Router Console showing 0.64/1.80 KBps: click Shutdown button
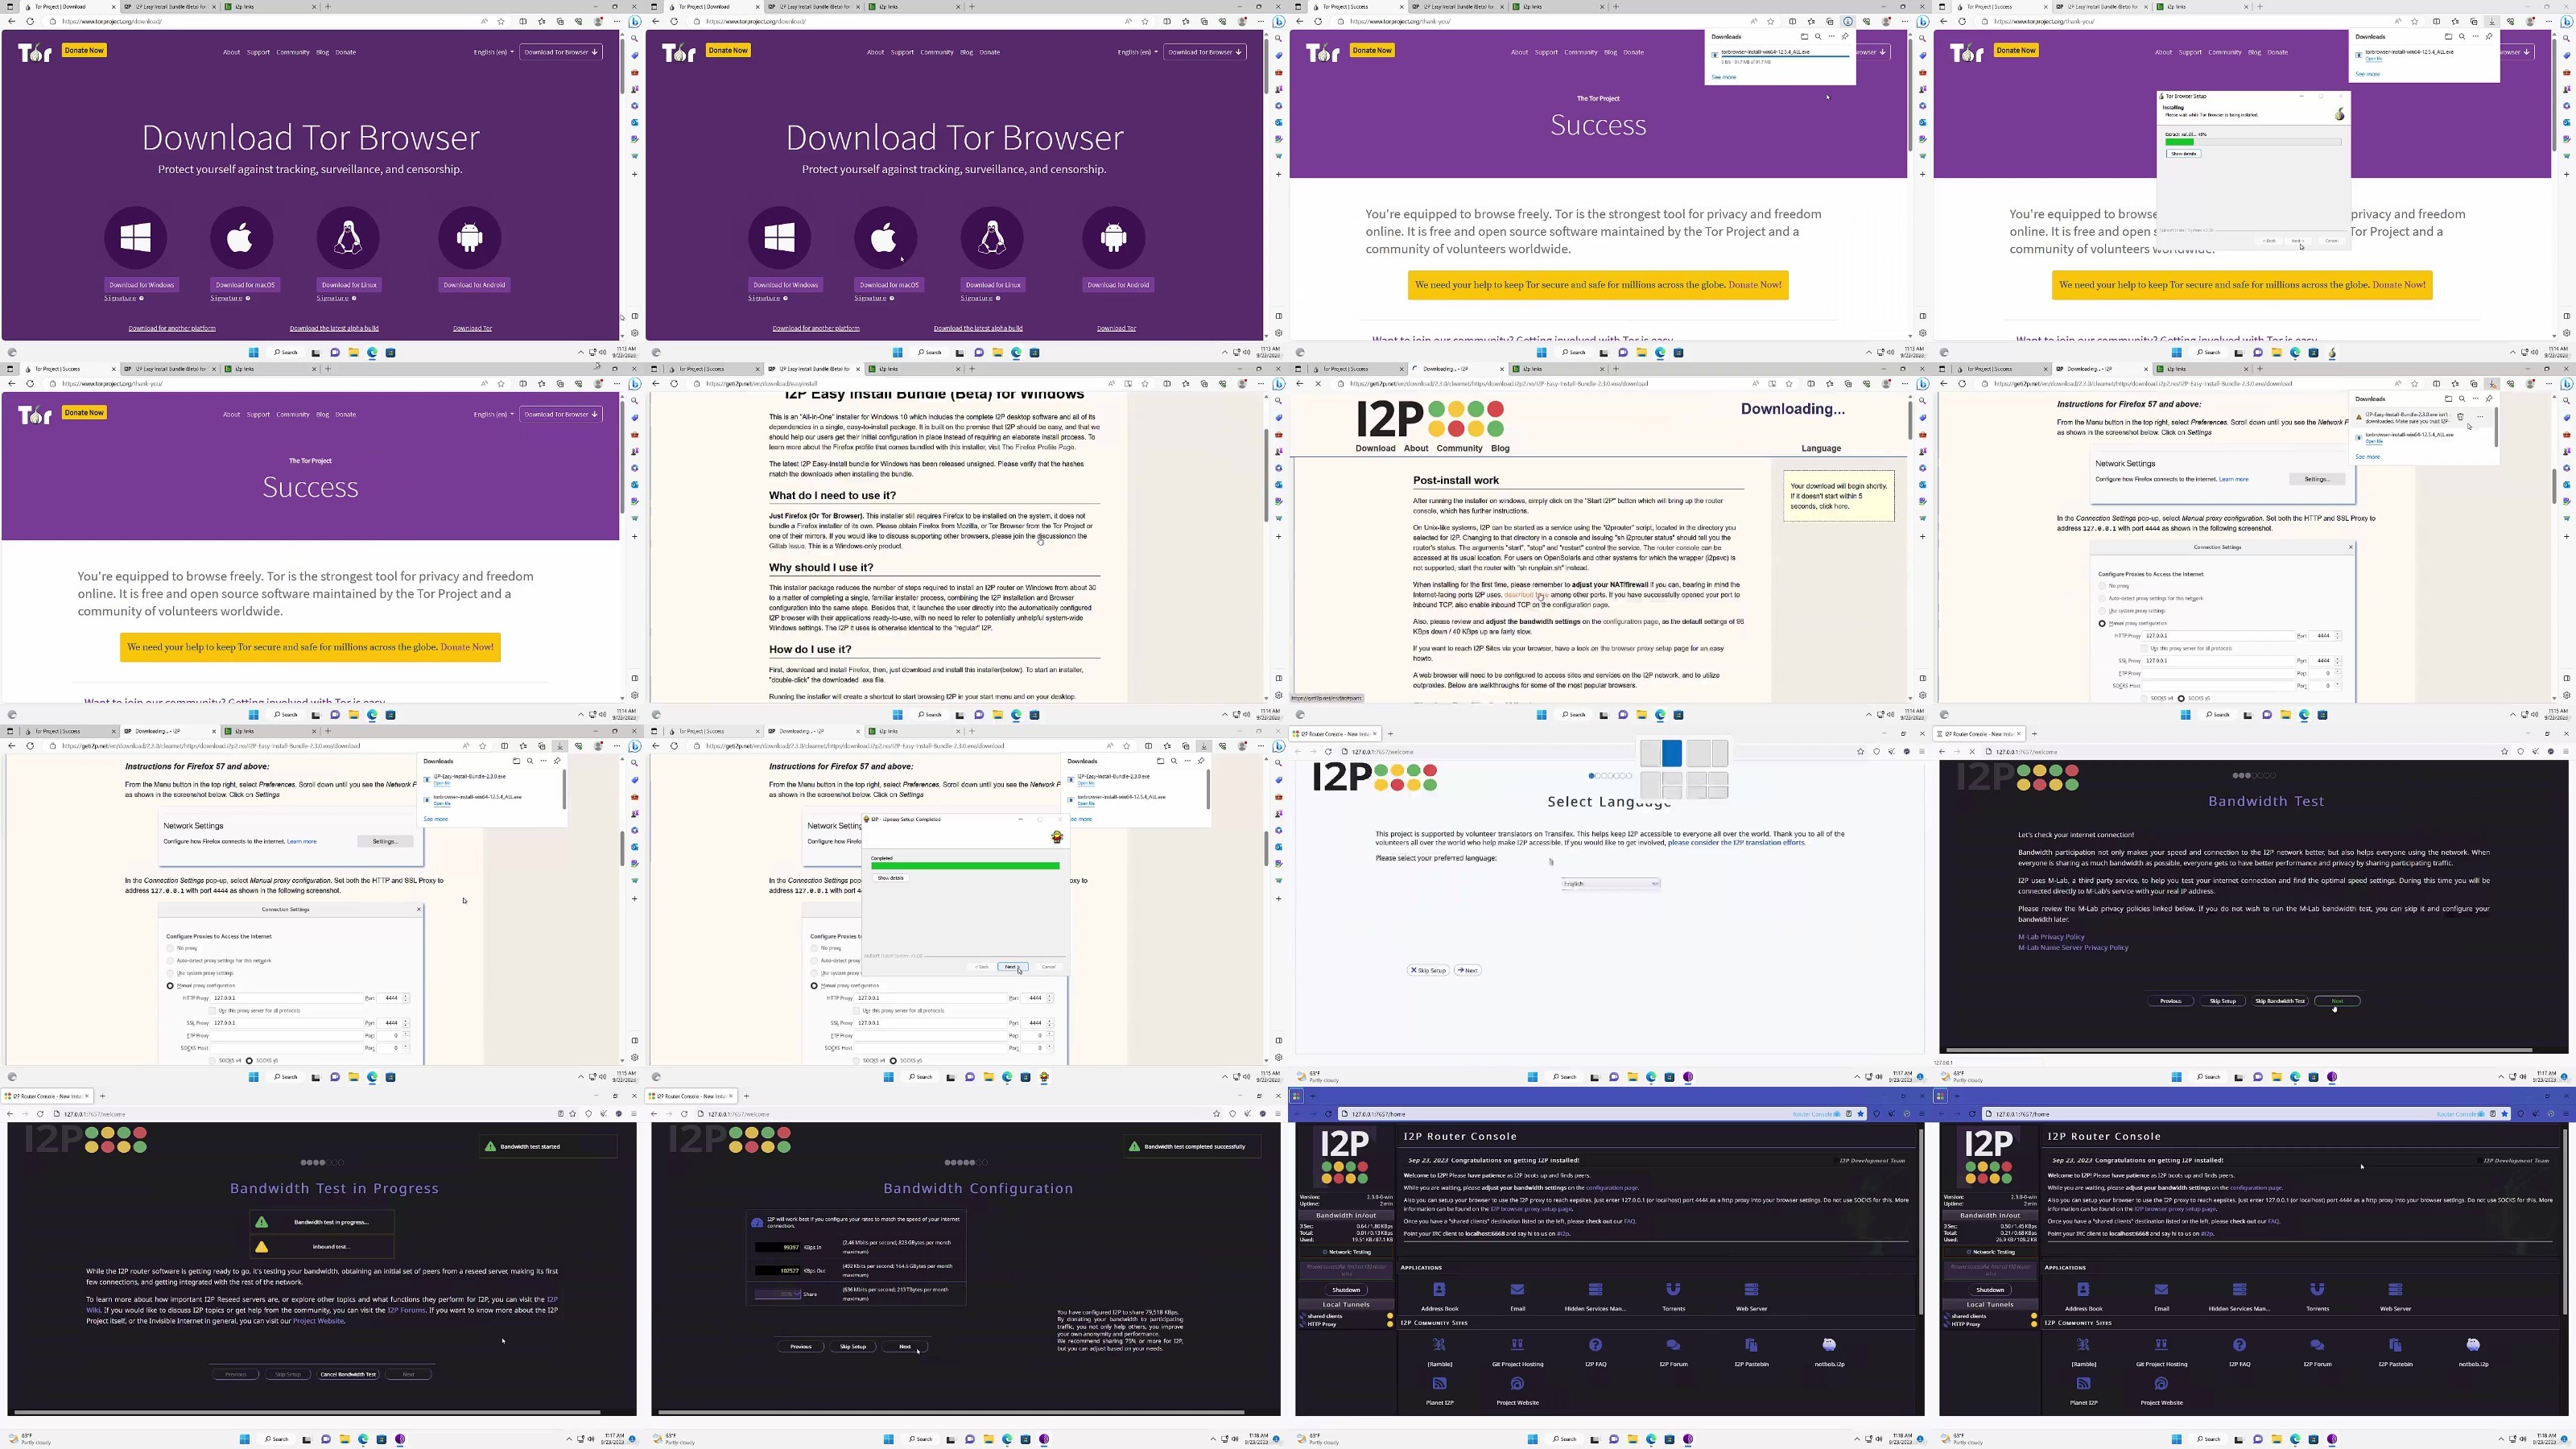The image size is (2576, 1449). click(1345, 1289)
